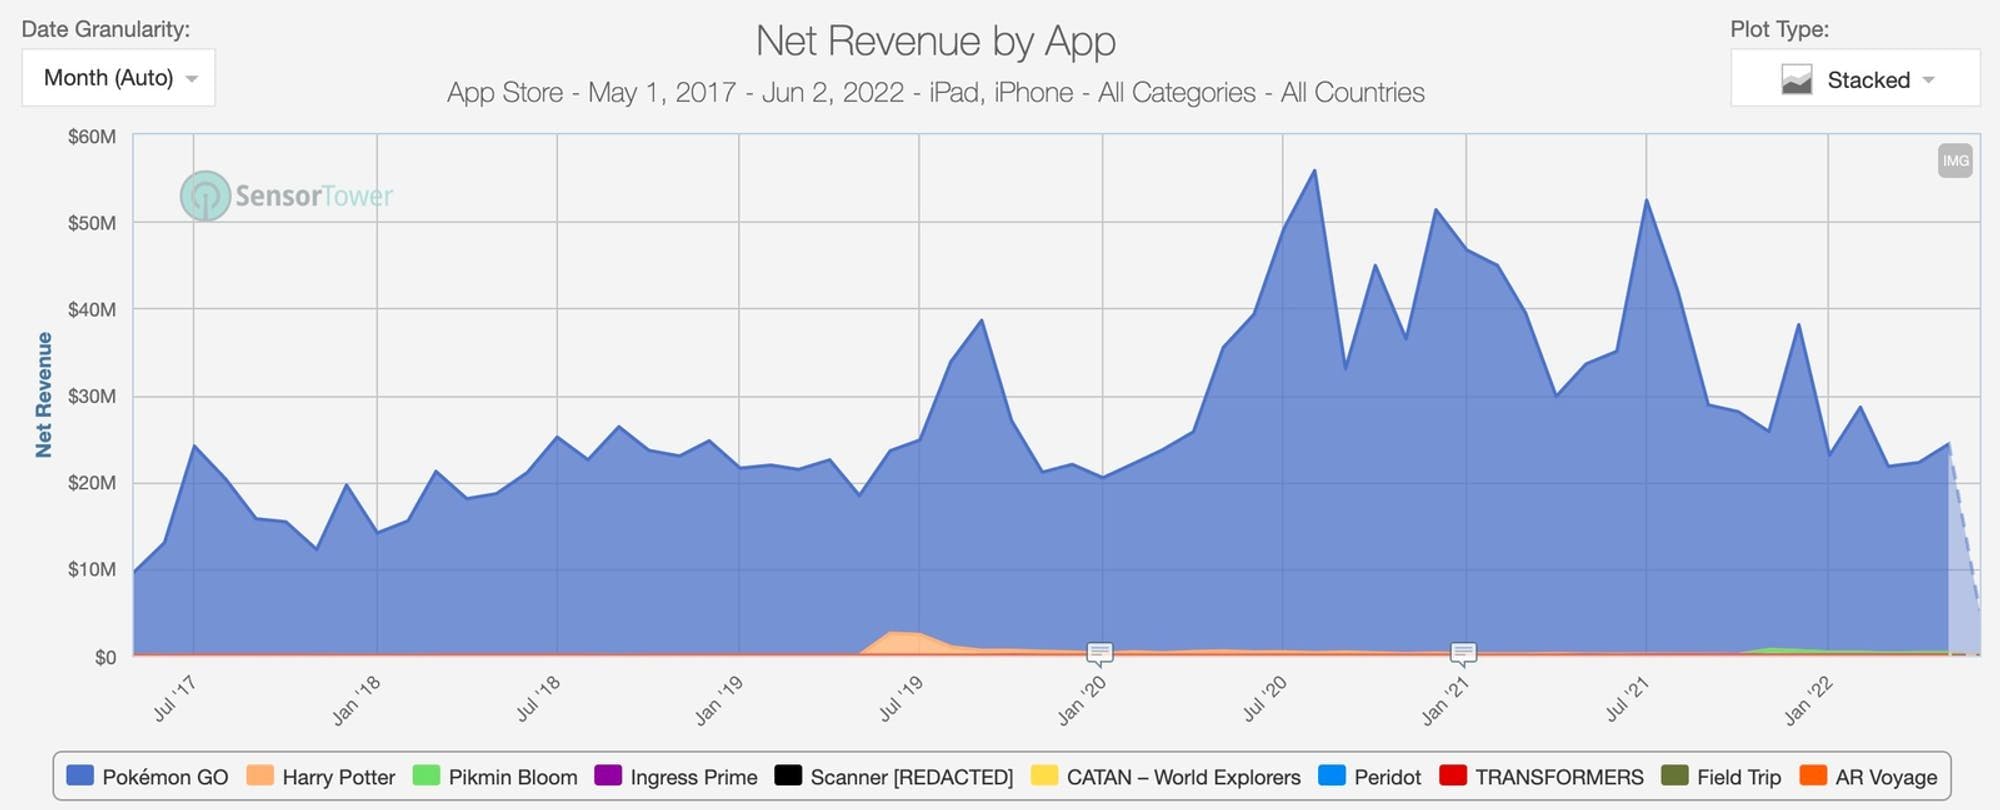The height and width of the screenshot is (810, 2000).
Task: Click the Jan '20 axis label
Action: coord(1082,700)
